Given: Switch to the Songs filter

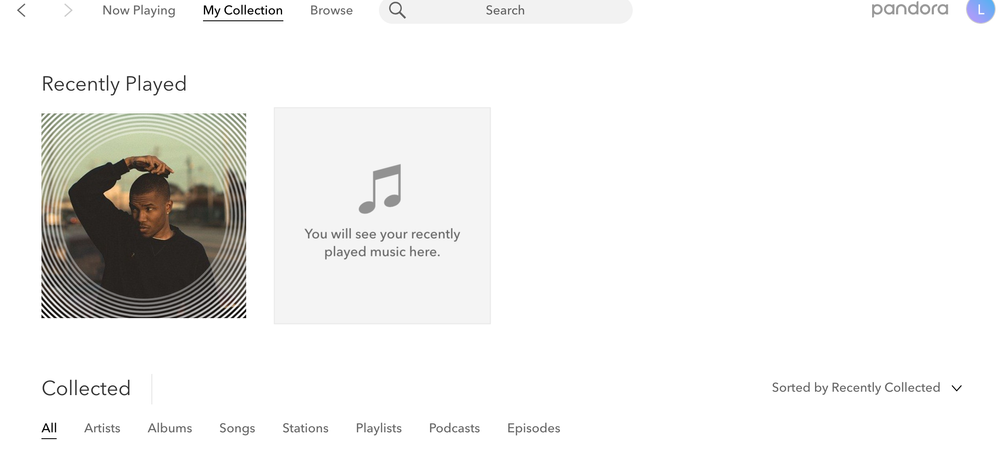Looking at the screenshot, I should (x=237, y=428).
